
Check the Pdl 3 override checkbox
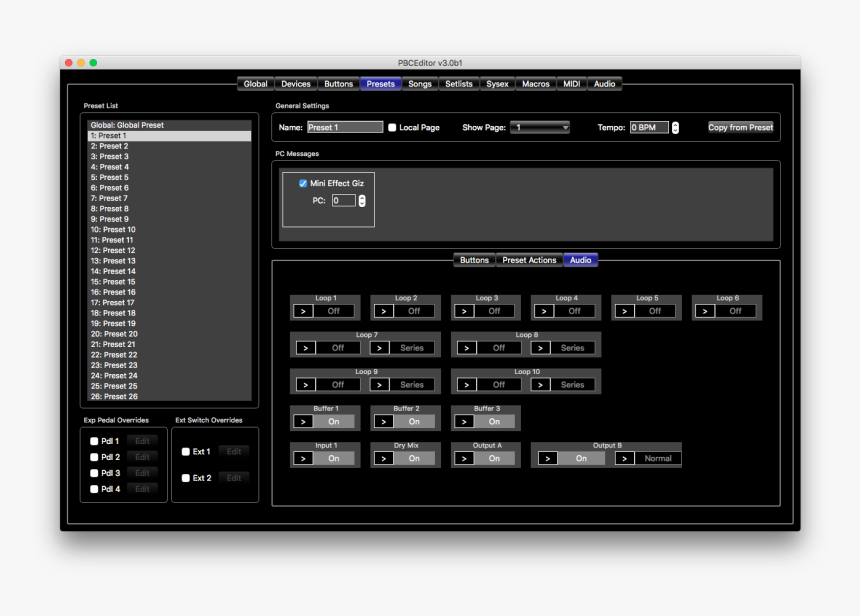point(94,473)
